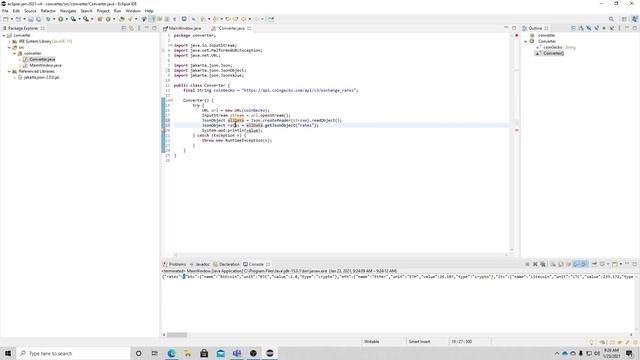The width and height of the screenshot is (640, 360).
Task: Click the Coverage launch toolbar icon
Action: pos(73,19)
